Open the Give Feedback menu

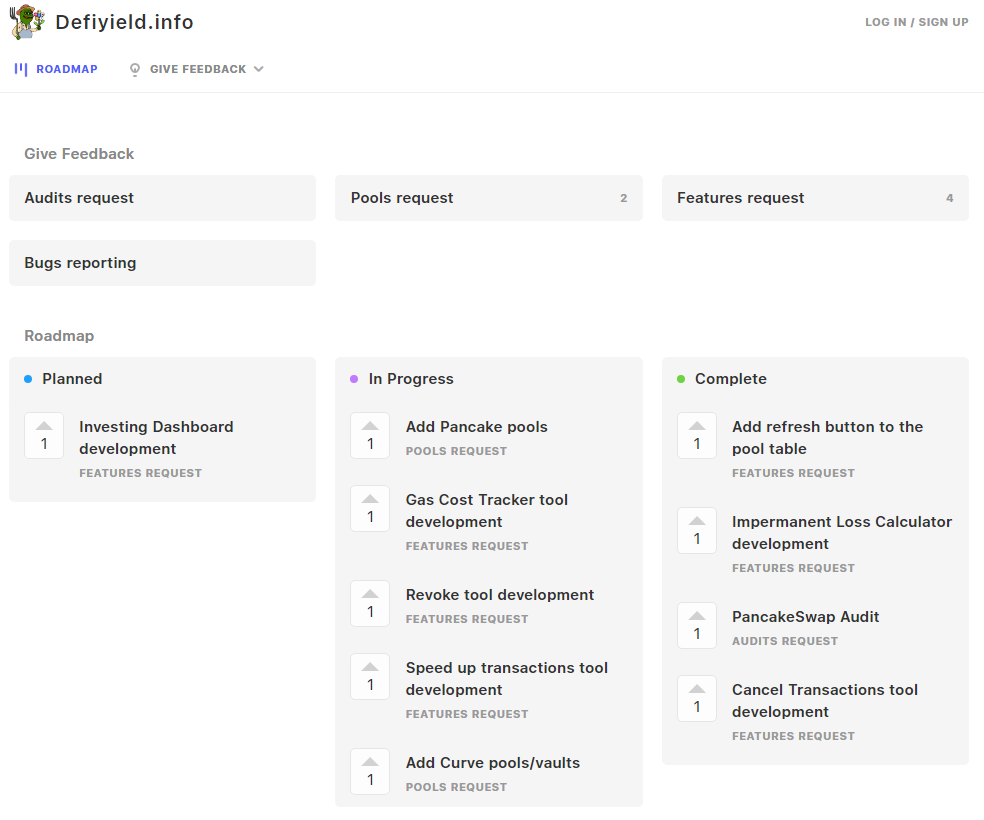click(x=196, y=69)
